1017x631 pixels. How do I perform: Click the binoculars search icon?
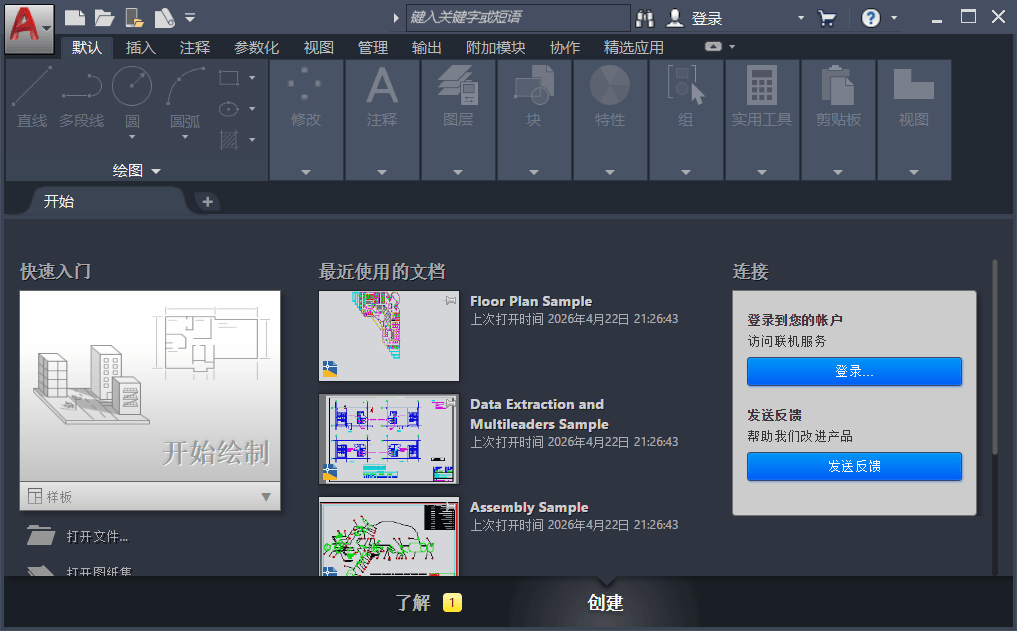point(645,18)
